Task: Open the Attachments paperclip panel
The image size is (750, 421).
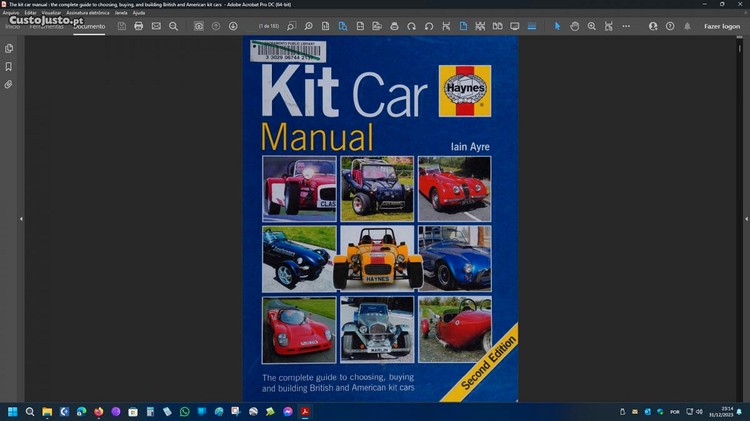Action: 9,84
